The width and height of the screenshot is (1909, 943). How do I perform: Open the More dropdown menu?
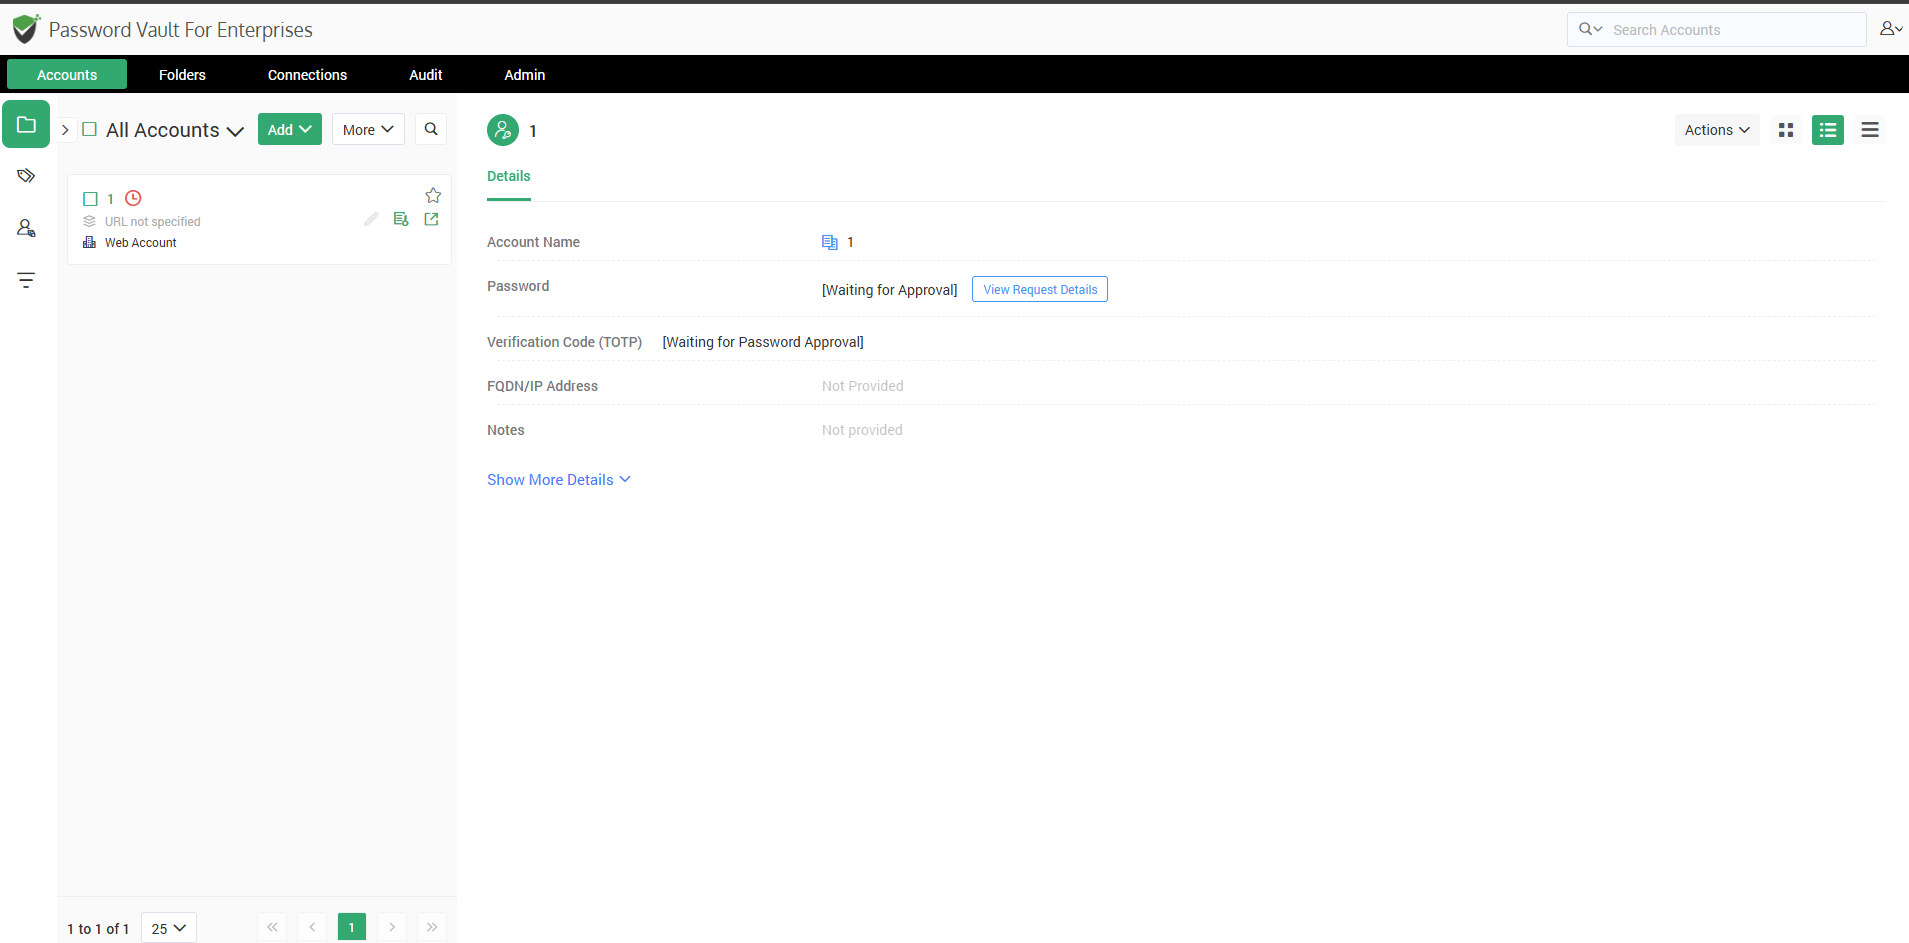368,129
